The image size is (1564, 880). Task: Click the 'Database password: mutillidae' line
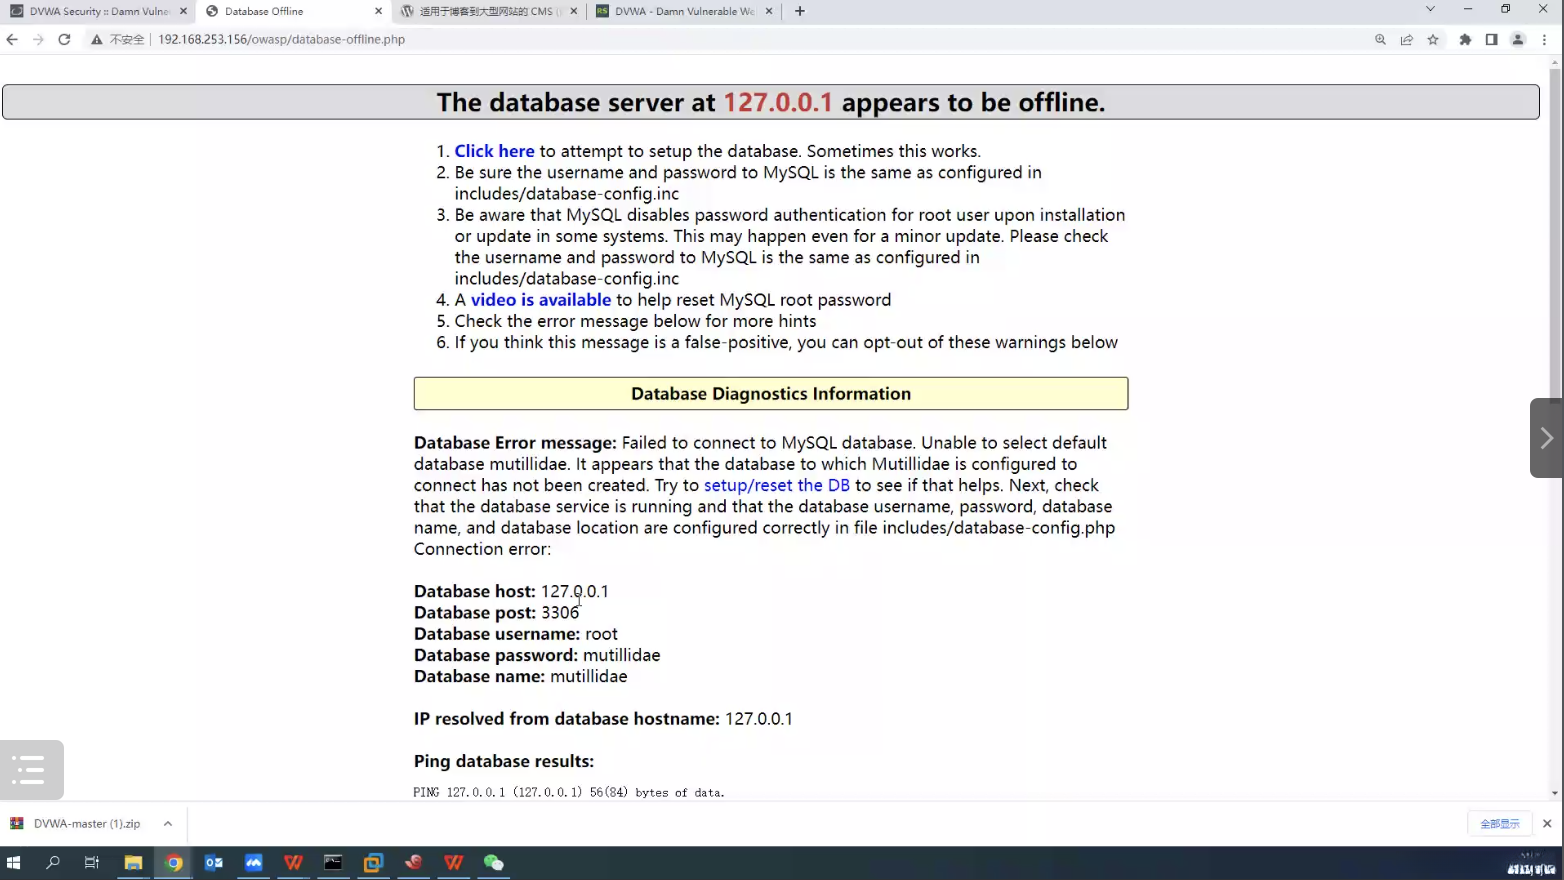pyautogui.click(x=537, y=655)
